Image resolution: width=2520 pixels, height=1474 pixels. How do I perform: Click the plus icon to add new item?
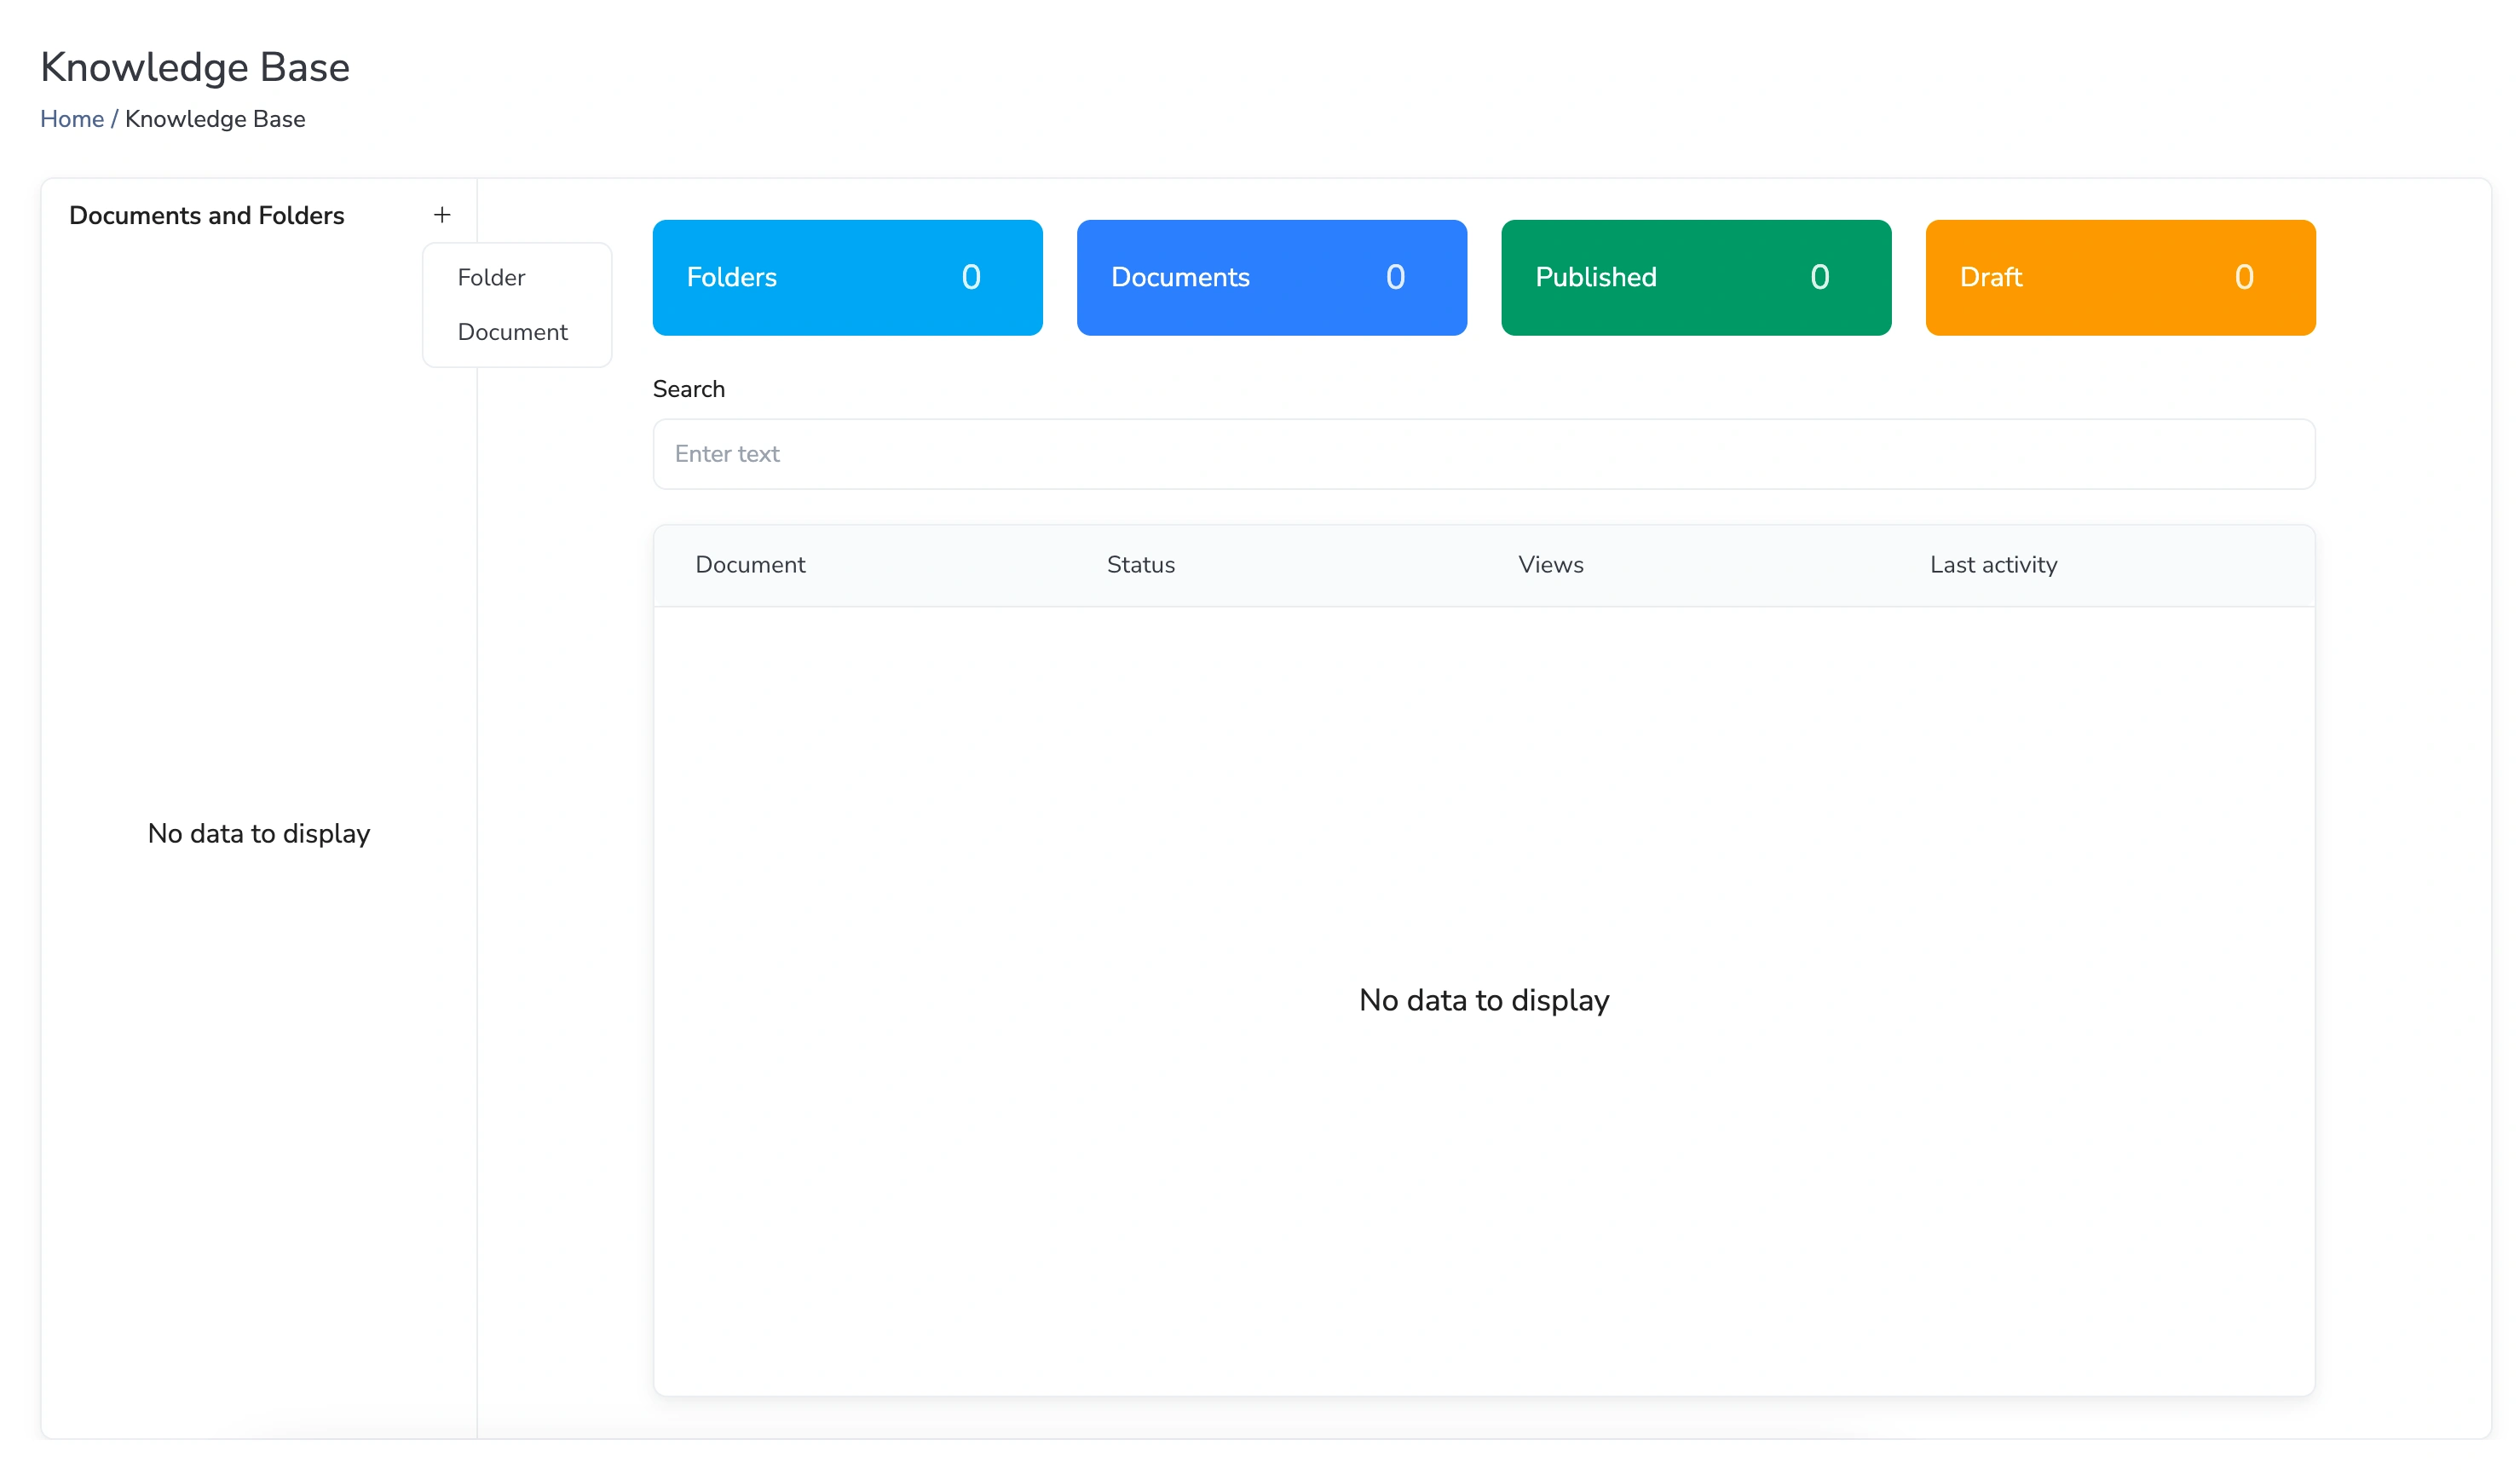click(442, 214)
